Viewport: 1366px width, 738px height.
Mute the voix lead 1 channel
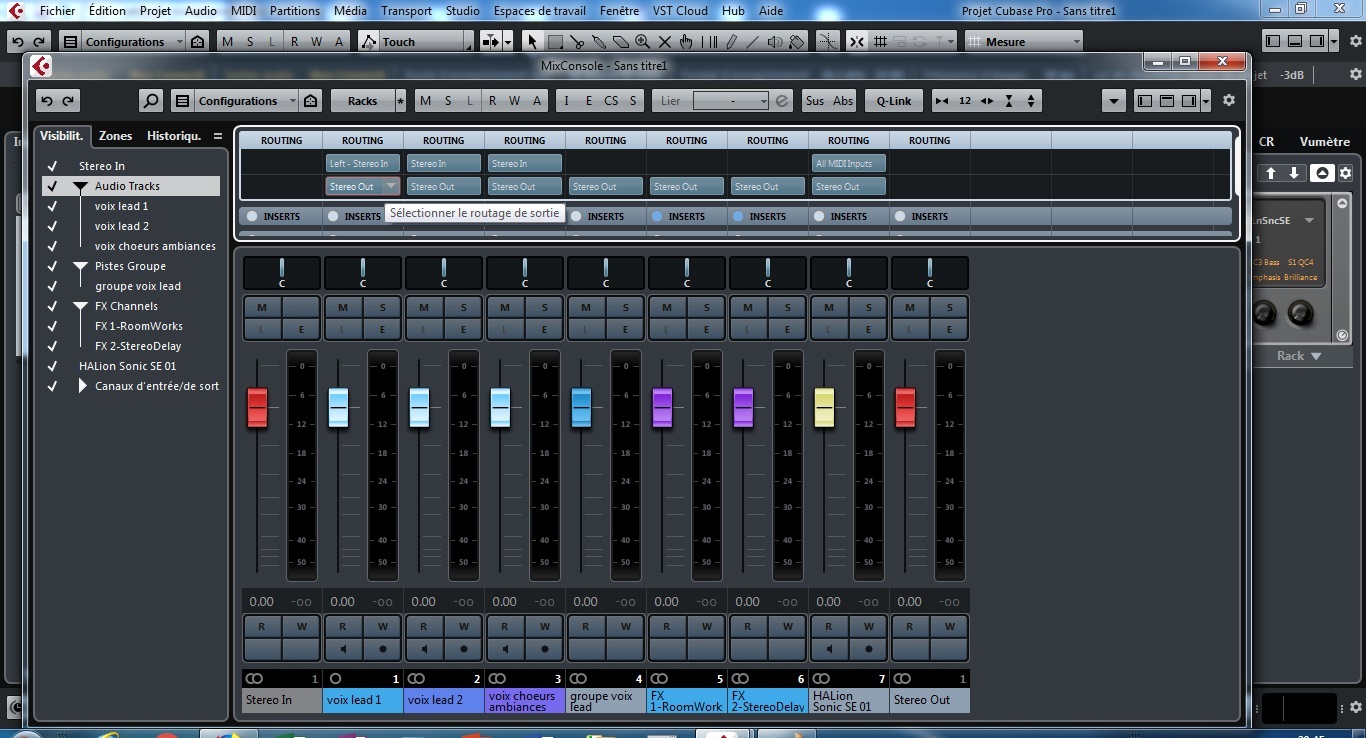pyautogui.click(x=343, y=307)
